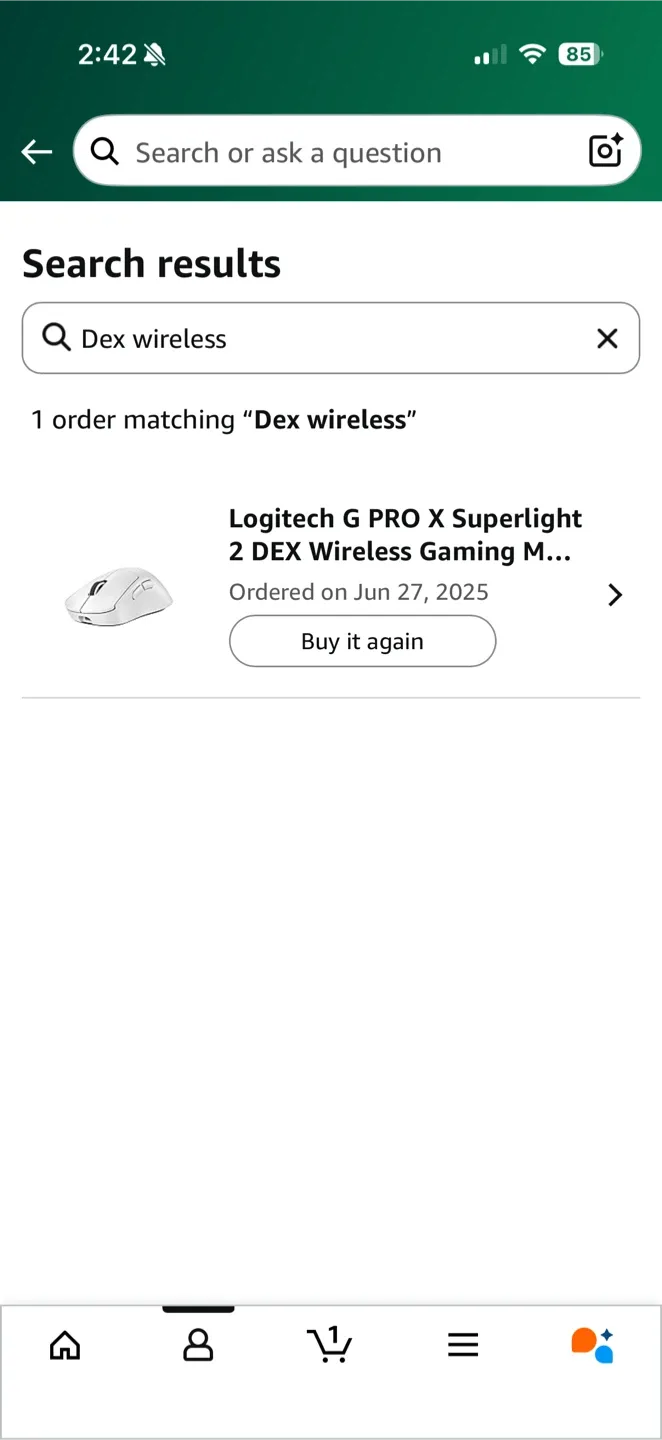This screenshot has height=1440, width=662.
Task: Open the Logitech G PRO X Superlight title link
Action: coord(404,534)
